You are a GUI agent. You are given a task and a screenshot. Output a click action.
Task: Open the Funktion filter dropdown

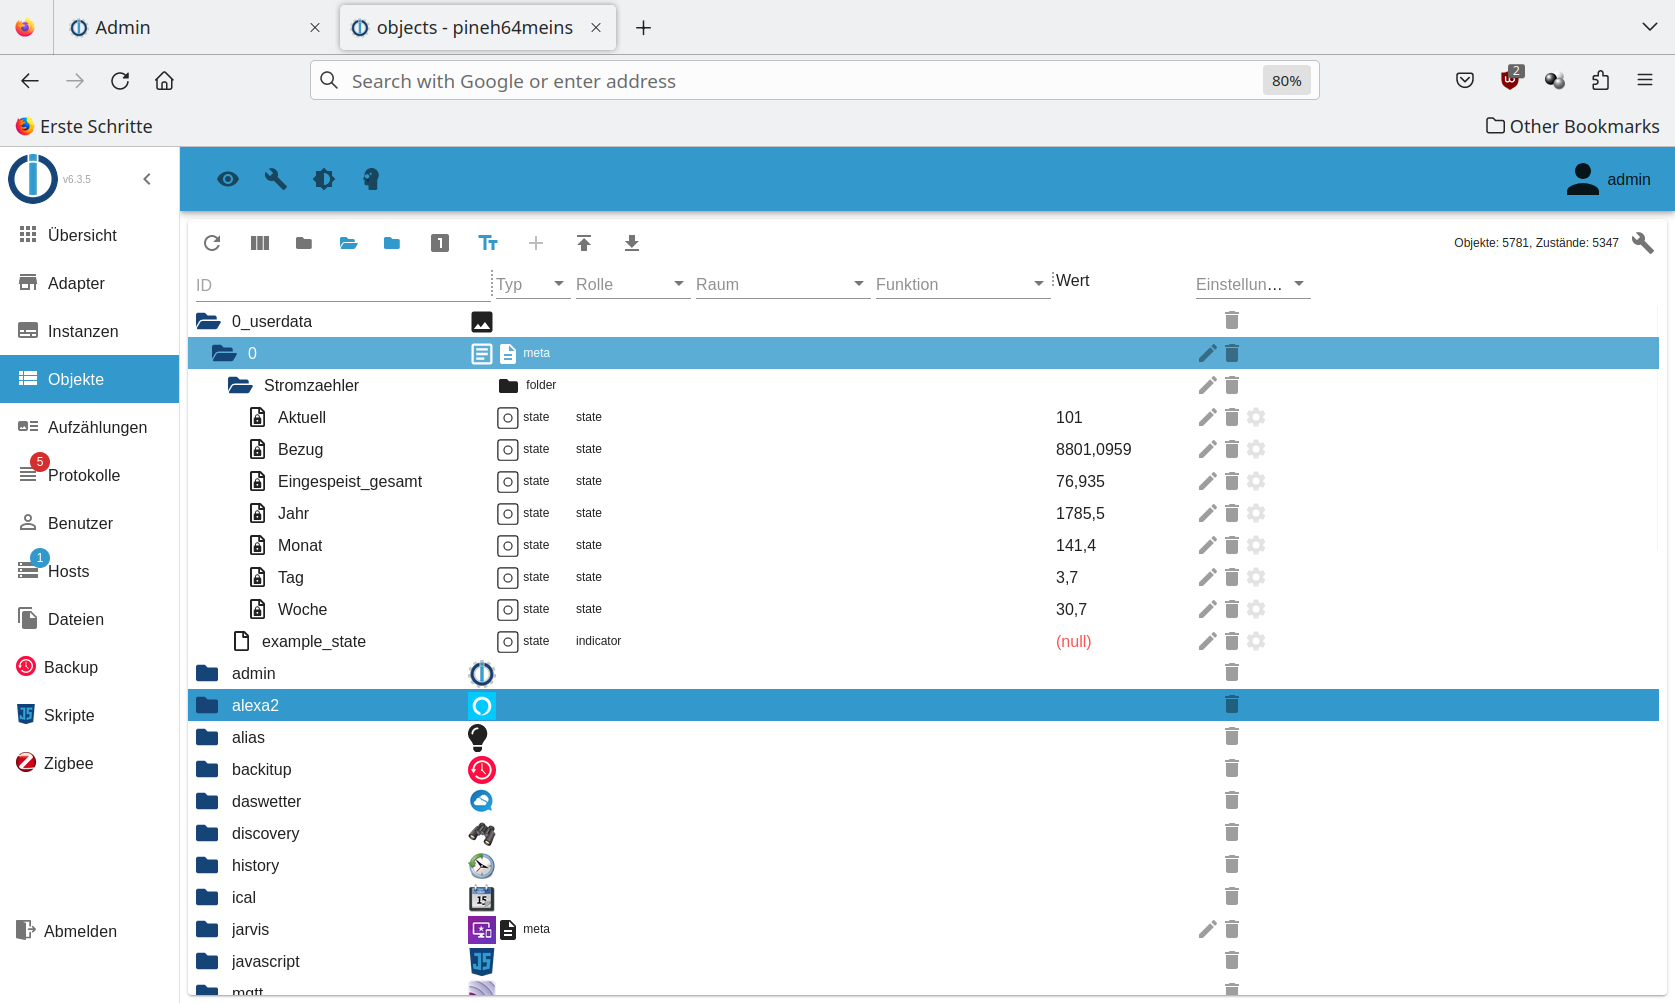pyautogui.click(x=963, y=284)
